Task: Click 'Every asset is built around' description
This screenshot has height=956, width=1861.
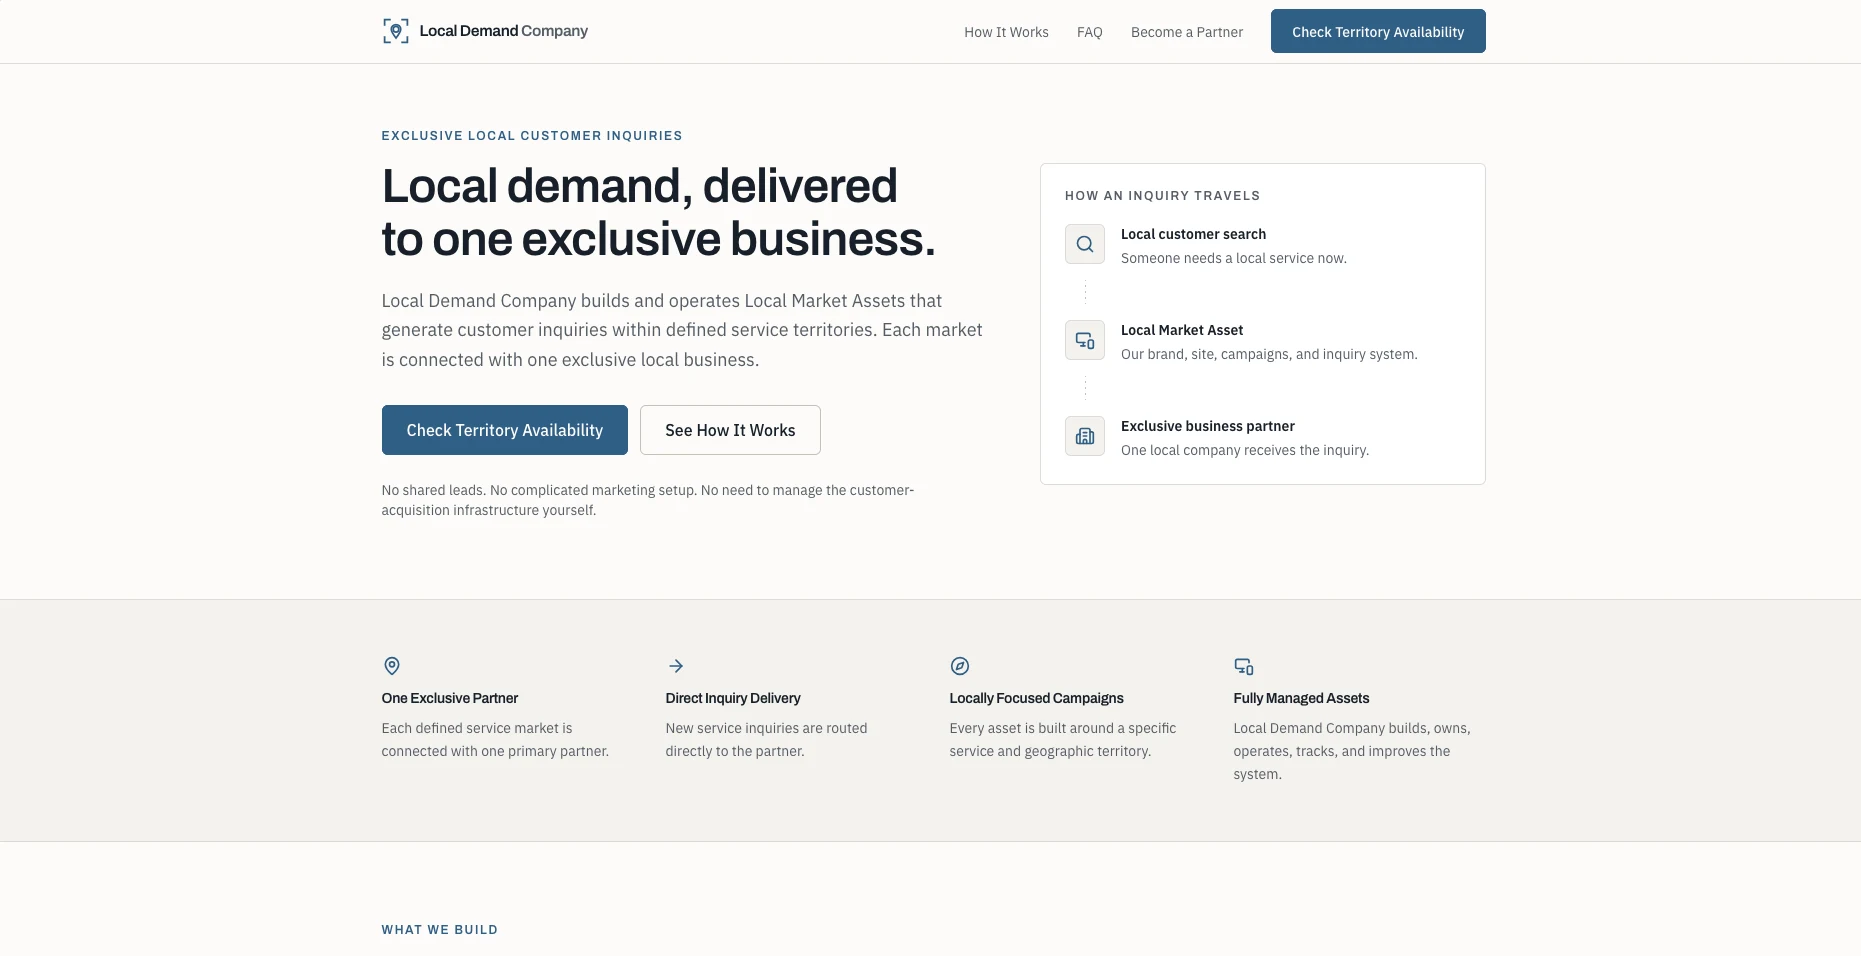Action: [x=1063, y=740]
